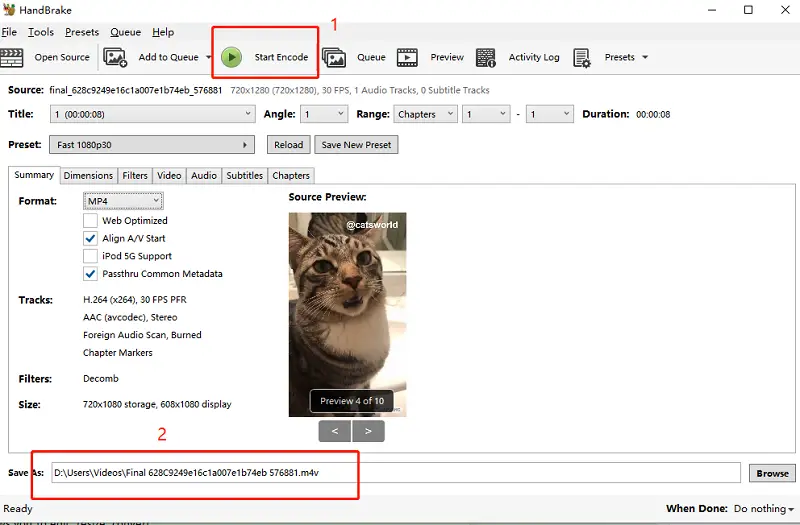Switch to the Audio tab

[204, 176]
